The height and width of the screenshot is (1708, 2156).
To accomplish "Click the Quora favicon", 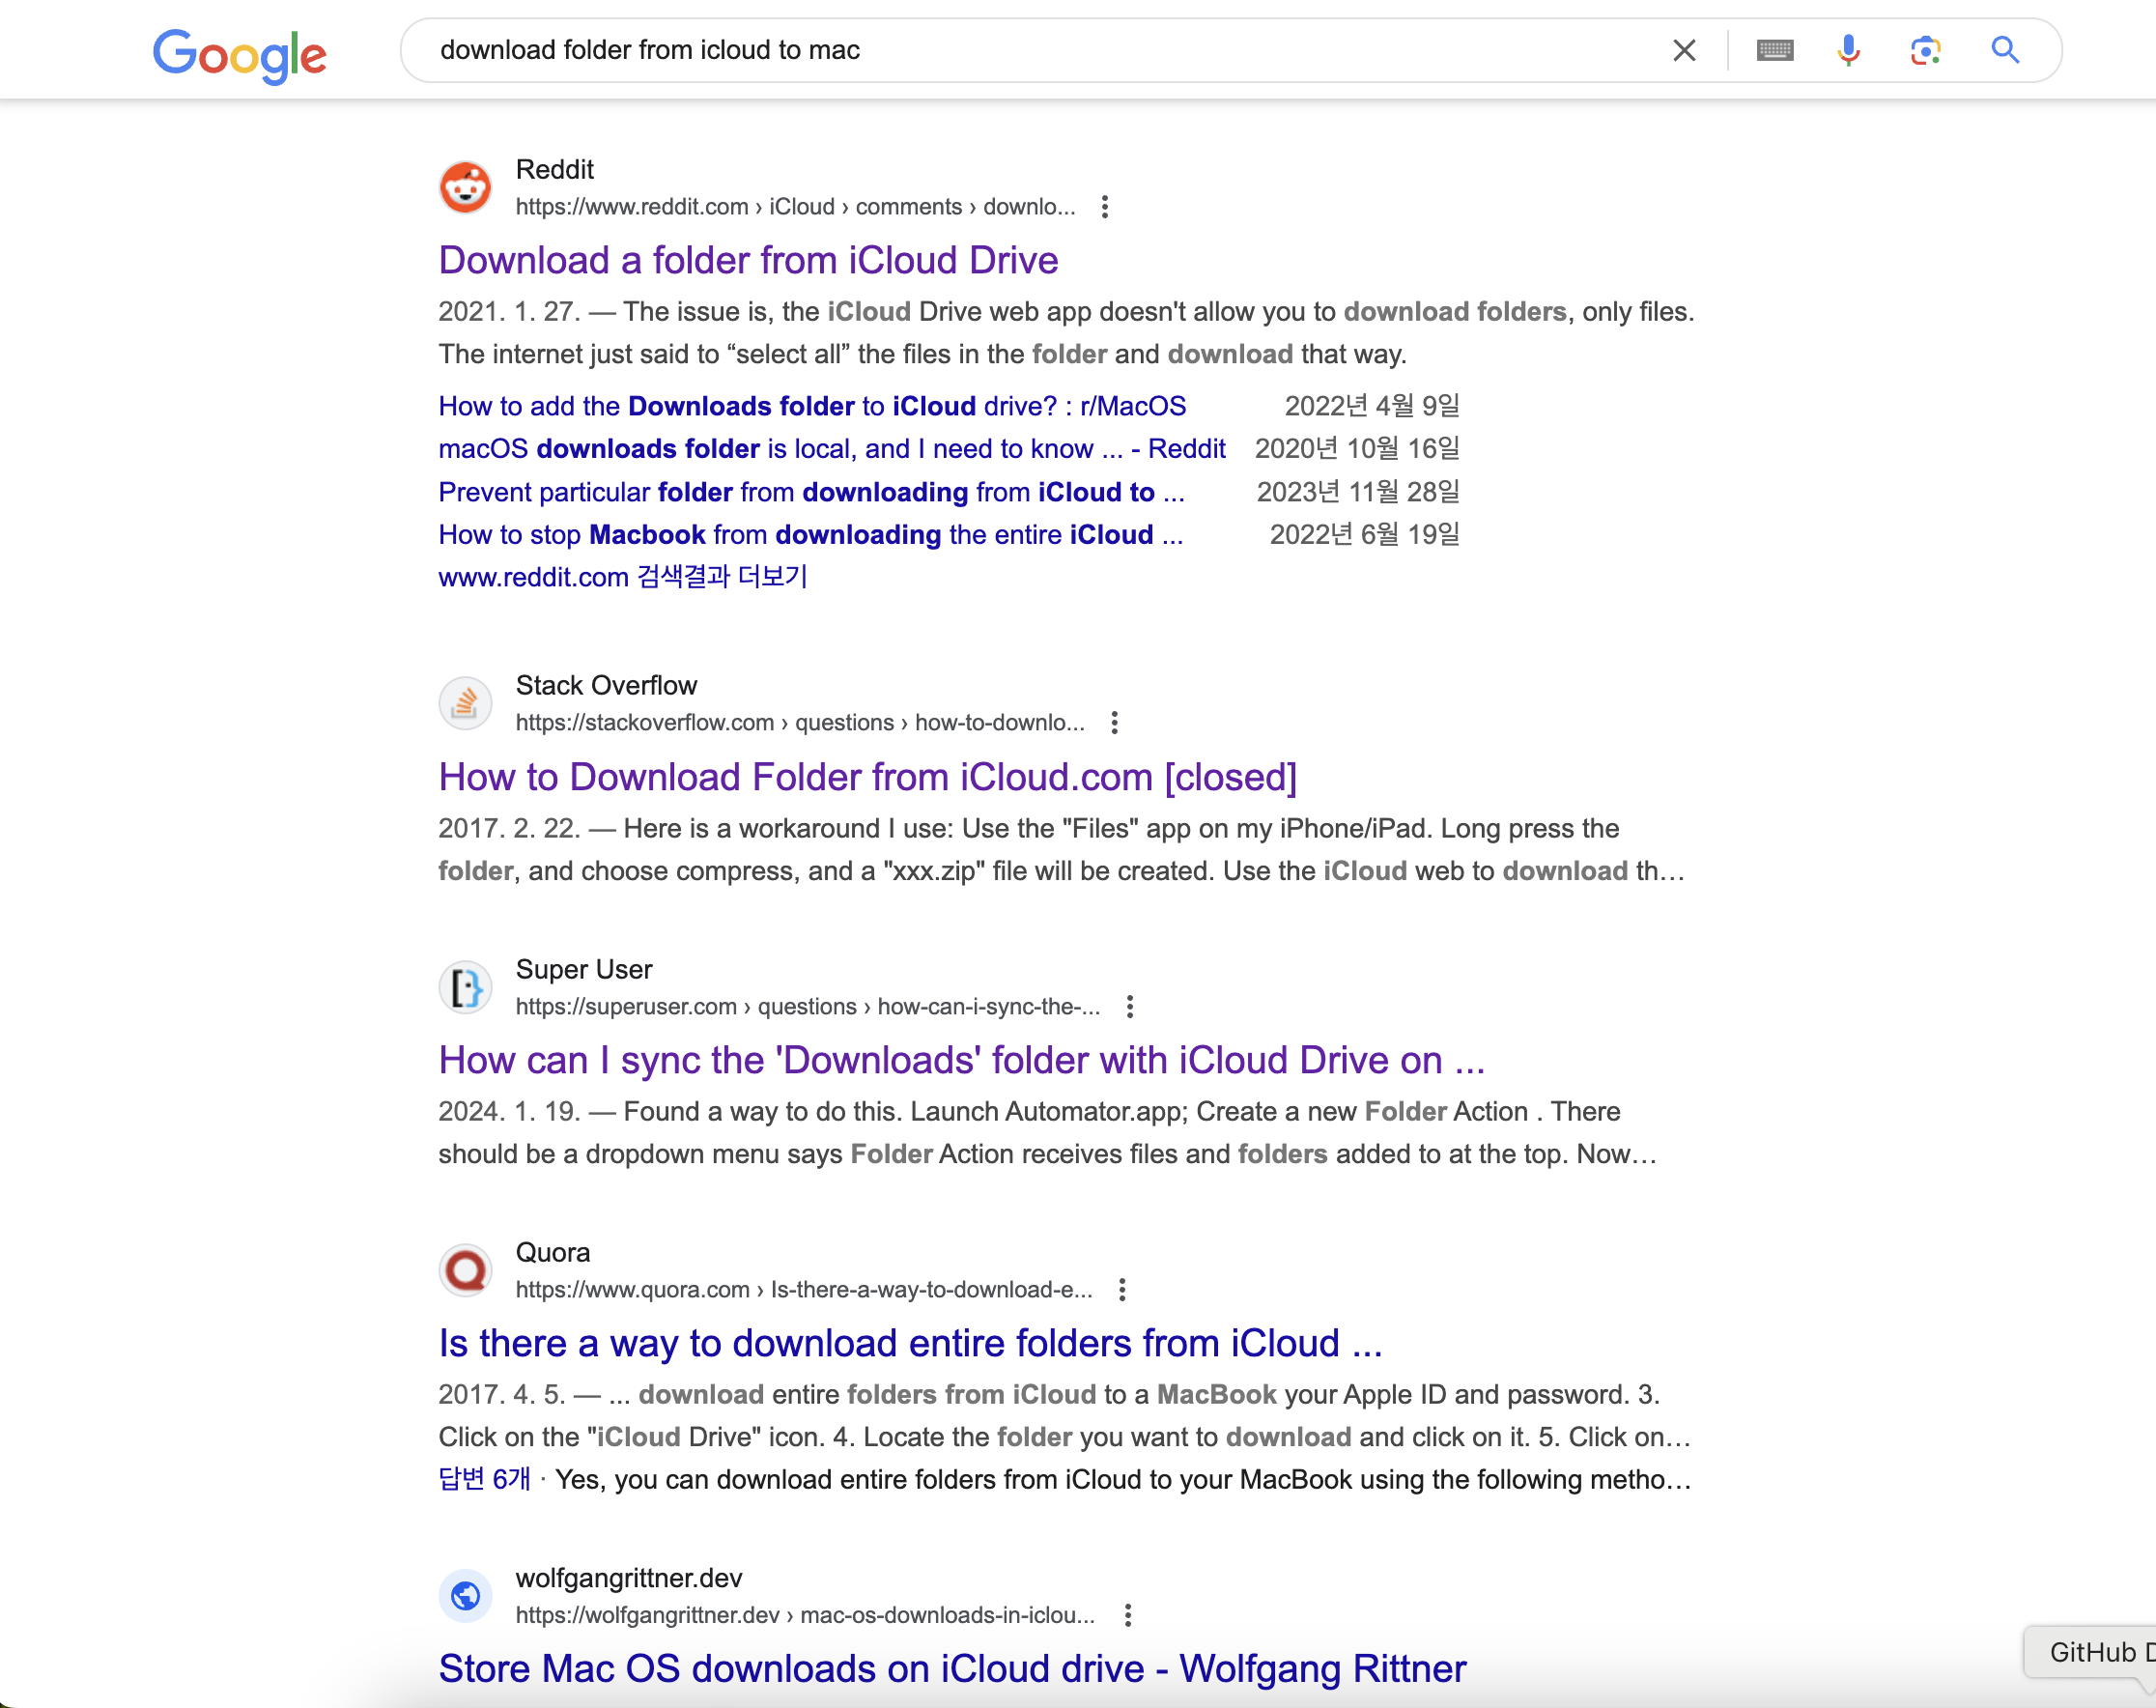I will [465, 1271].
